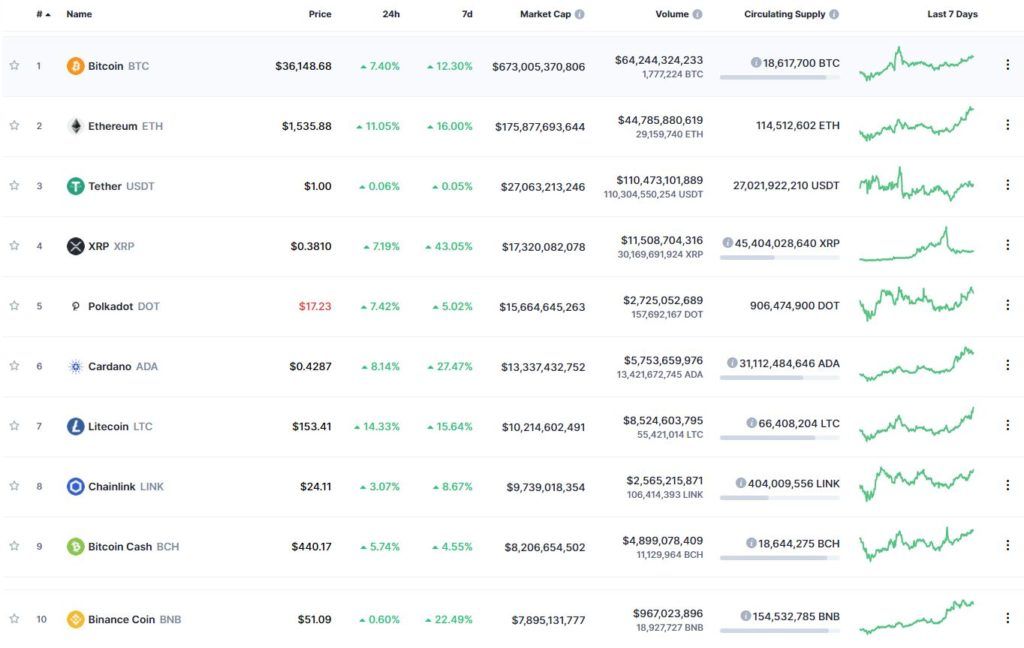Viewport: 1024px width, 648px height.
Task: Open the Polkadot DOT coin name link
Action: point(123,306)
